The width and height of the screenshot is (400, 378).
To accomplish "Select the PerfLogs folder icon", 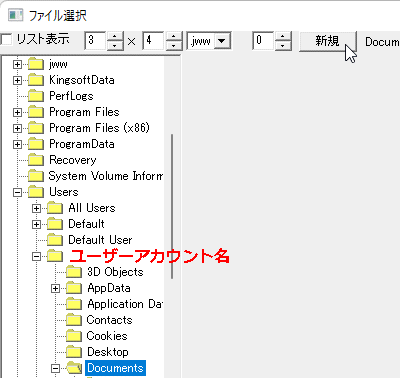I will click(x=36, y=96).
